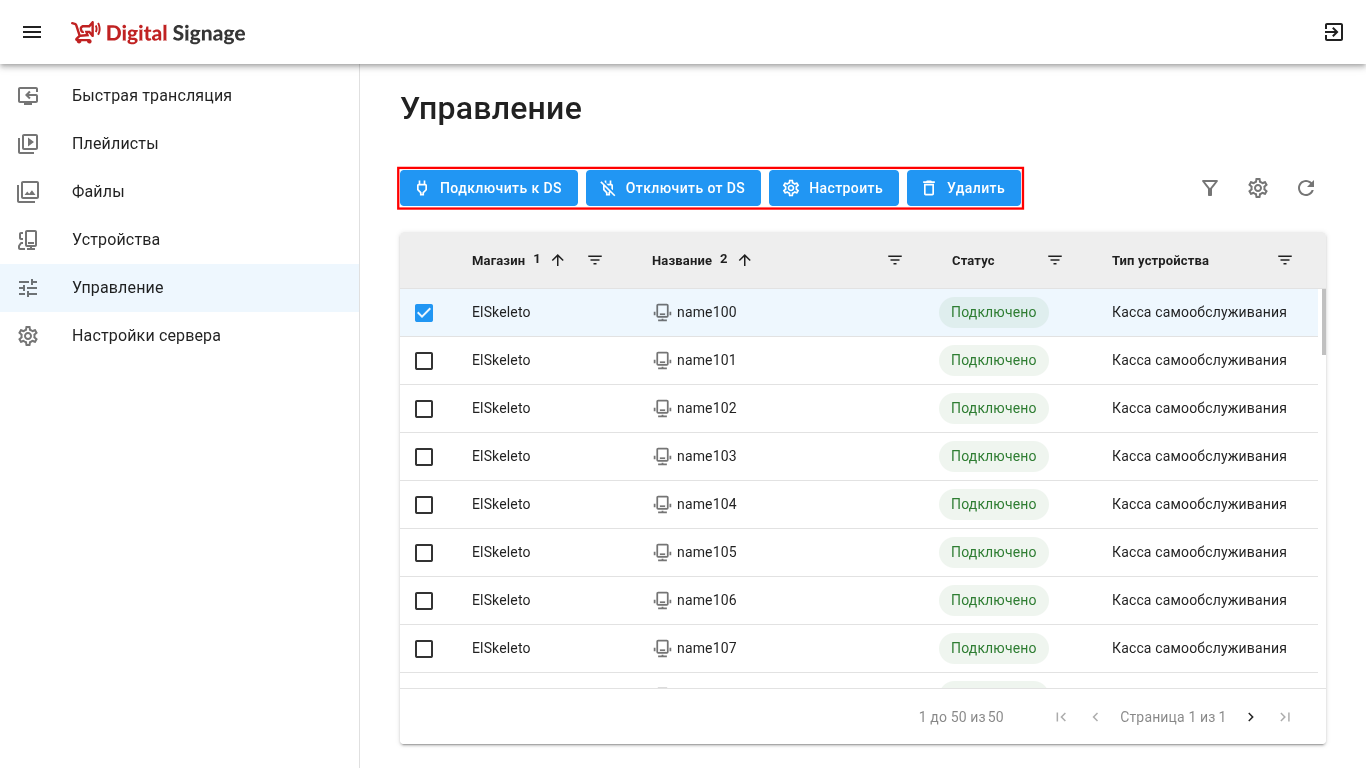Uncheck the name100 row checkbox
Screen dimensions: 1366x768
424,313
